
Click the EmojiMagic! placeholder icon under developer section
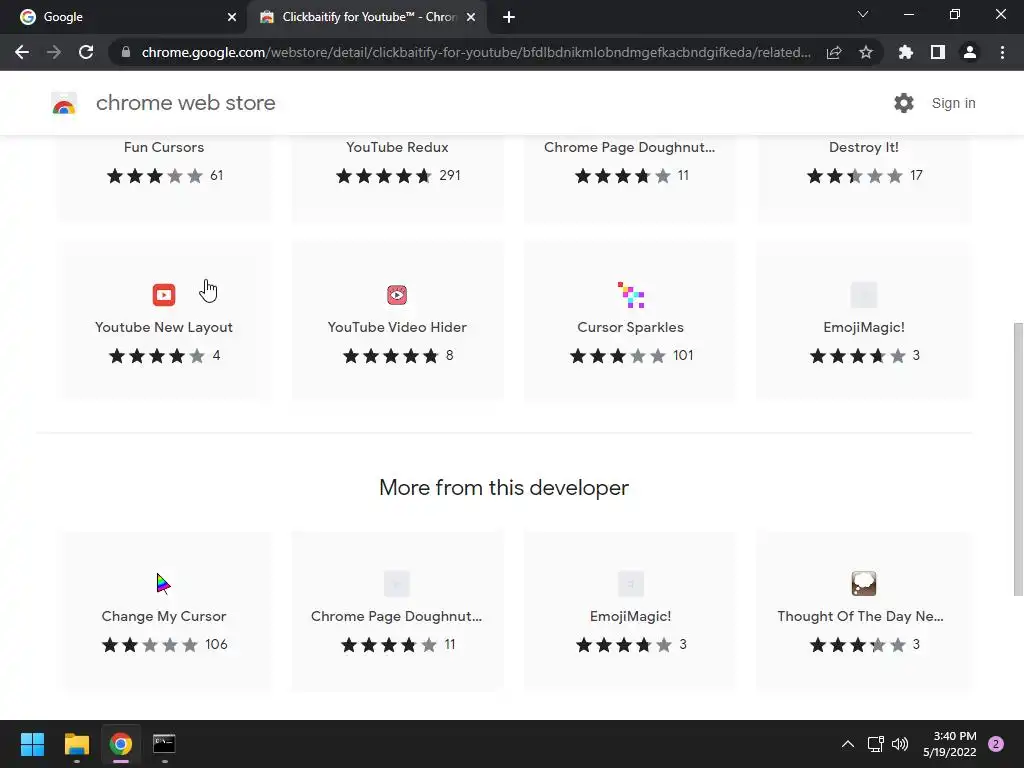[631, 583]
